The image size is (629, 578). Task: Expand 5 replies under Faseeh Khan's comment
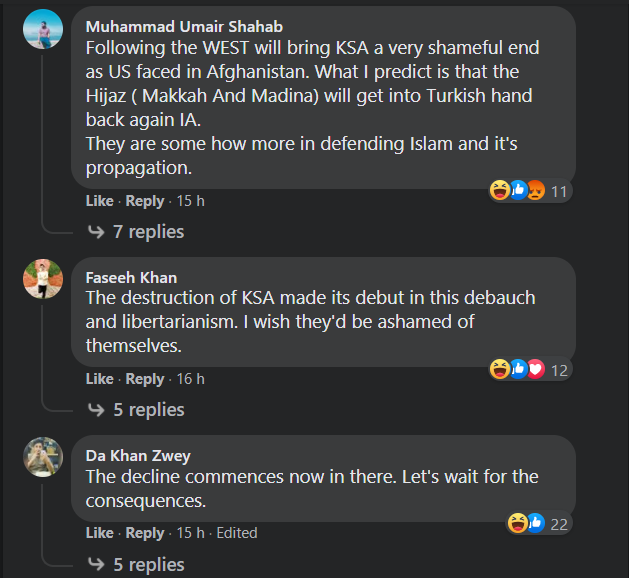[148, 410]
